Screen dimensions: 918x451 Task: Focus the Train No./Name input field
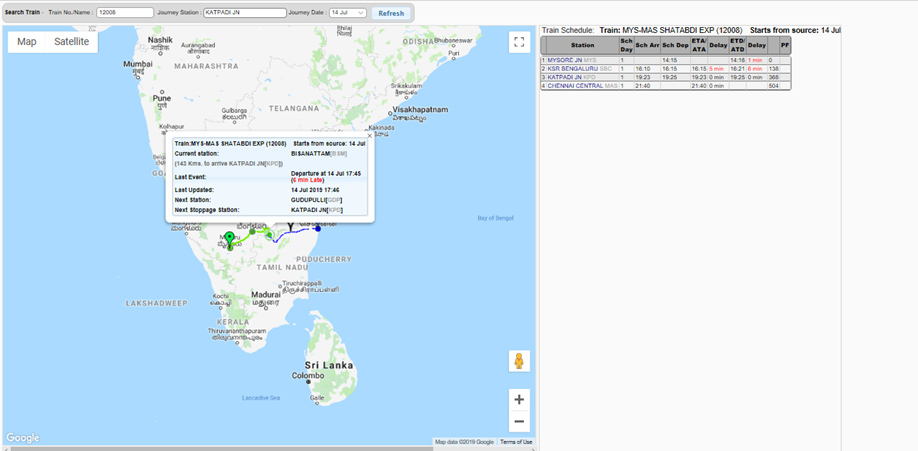coord(125,13)
